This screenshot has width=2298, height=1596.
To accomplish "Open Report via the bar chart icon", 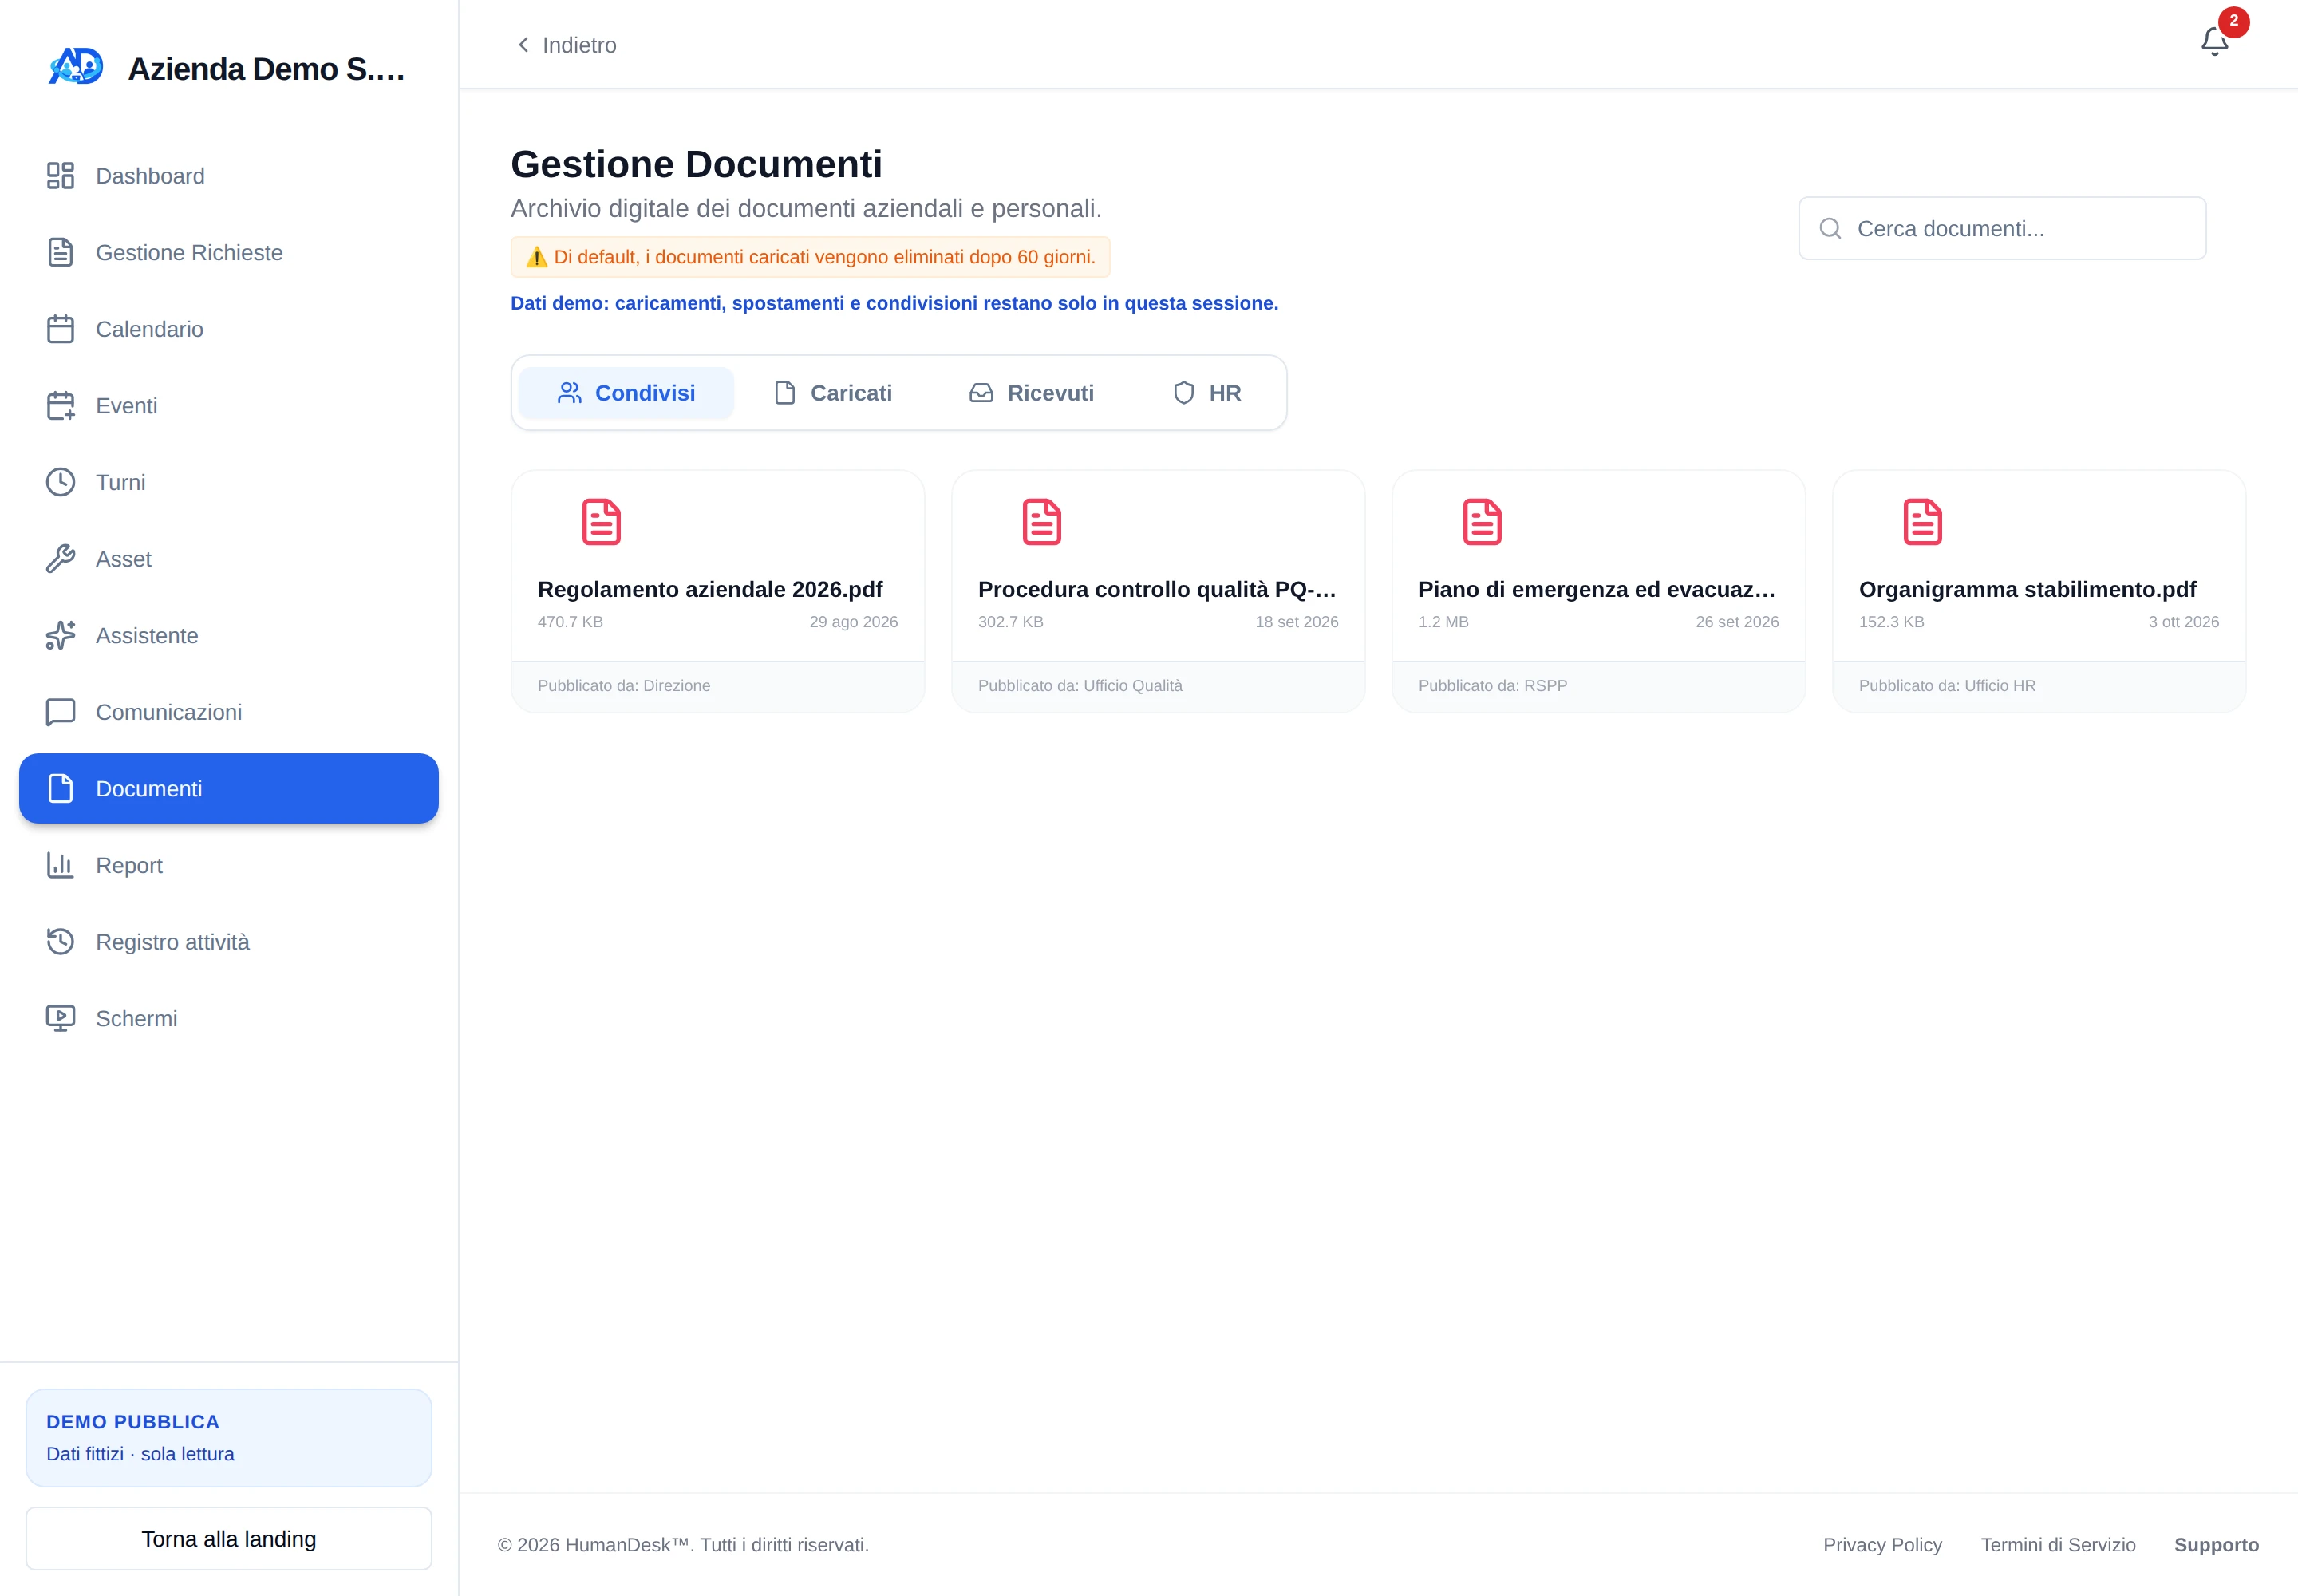I will point(60,865).
